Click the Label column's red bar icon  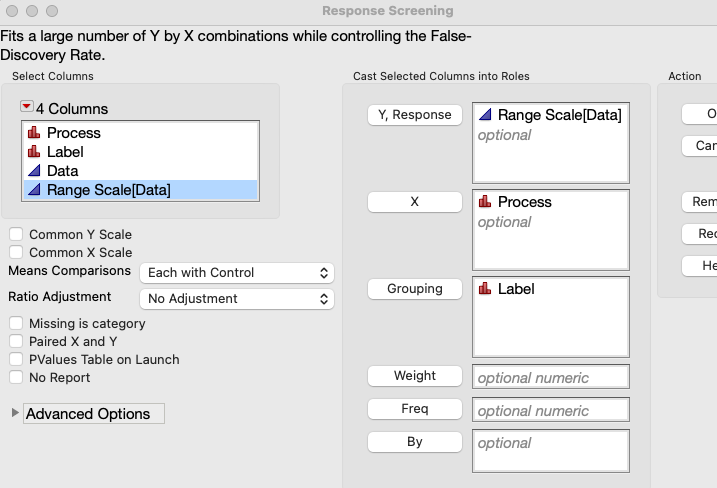(33, 152)
